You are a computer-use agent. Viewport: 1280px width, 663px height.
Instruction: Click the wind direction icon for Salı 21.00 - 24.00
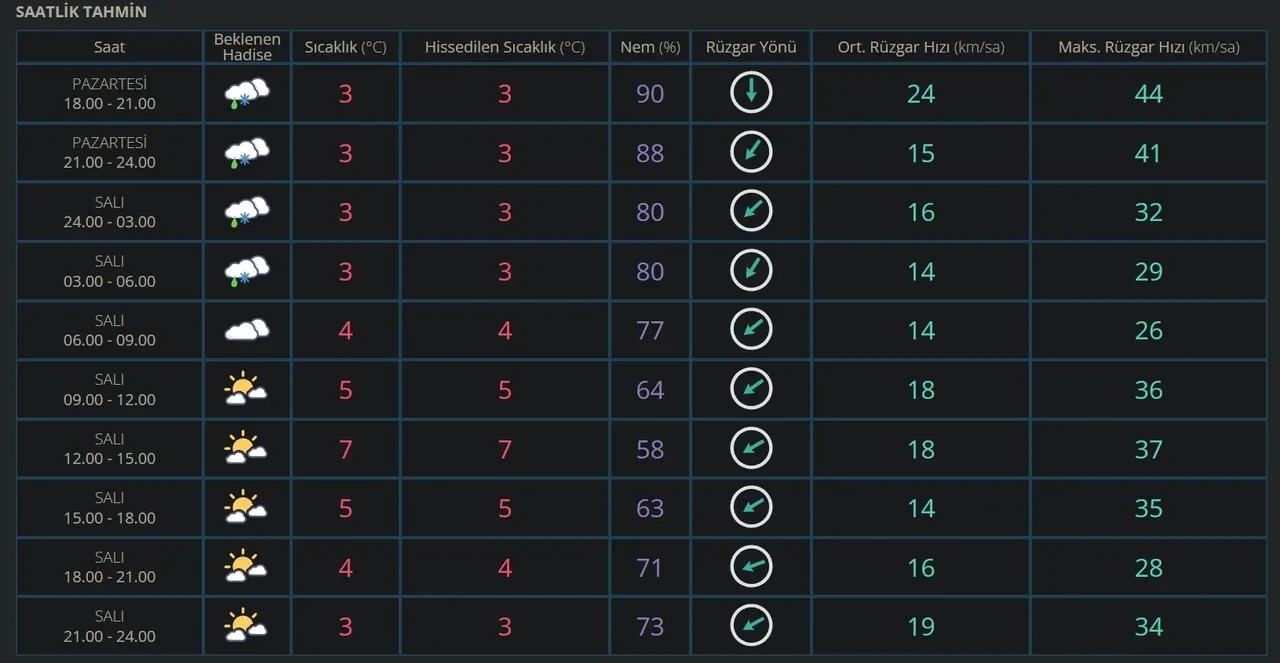751,626
